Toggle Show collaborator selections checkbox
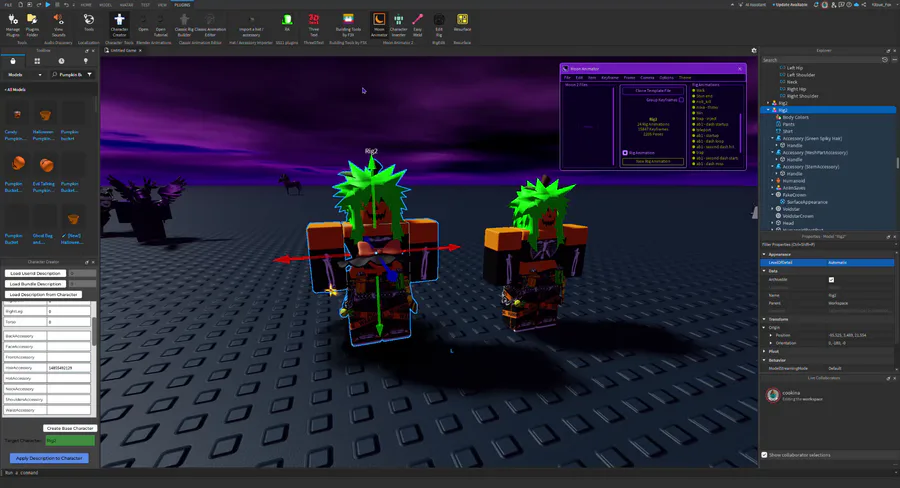Viewport: 900px width, 488px height. 764,455
